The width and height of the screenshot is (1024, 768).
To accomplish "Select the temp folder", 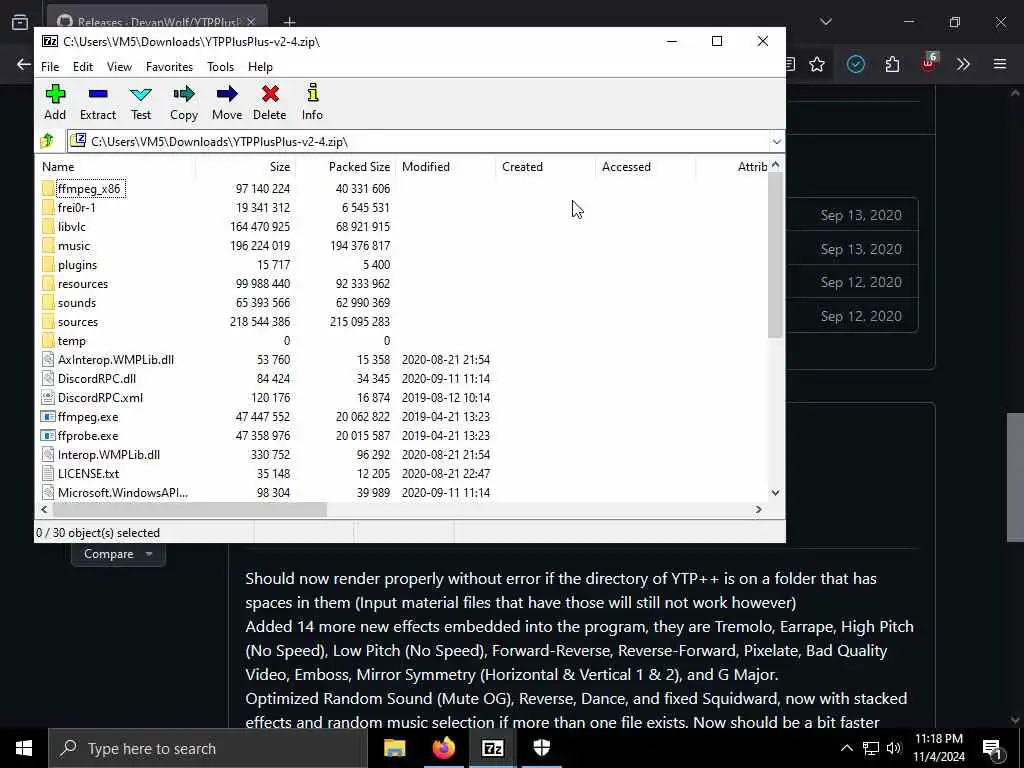I will [71, 340].
